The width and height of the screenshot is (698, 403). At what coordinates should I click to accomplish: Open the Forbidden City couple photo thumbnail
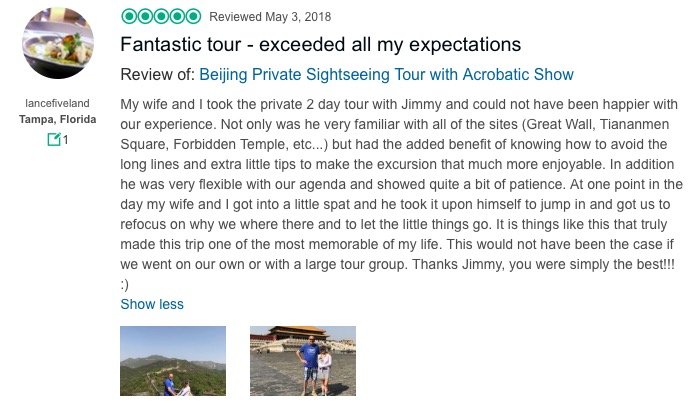coord(302,361)
